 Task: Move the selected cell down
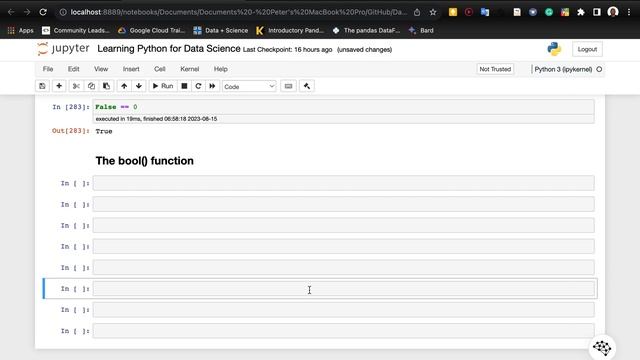point(139,86)
